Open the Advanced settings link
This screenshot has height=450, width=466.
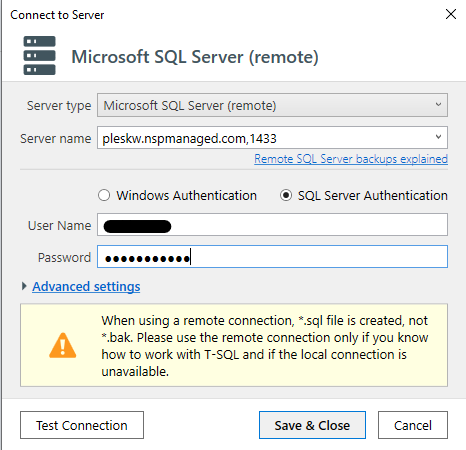[x=86, y=286]
